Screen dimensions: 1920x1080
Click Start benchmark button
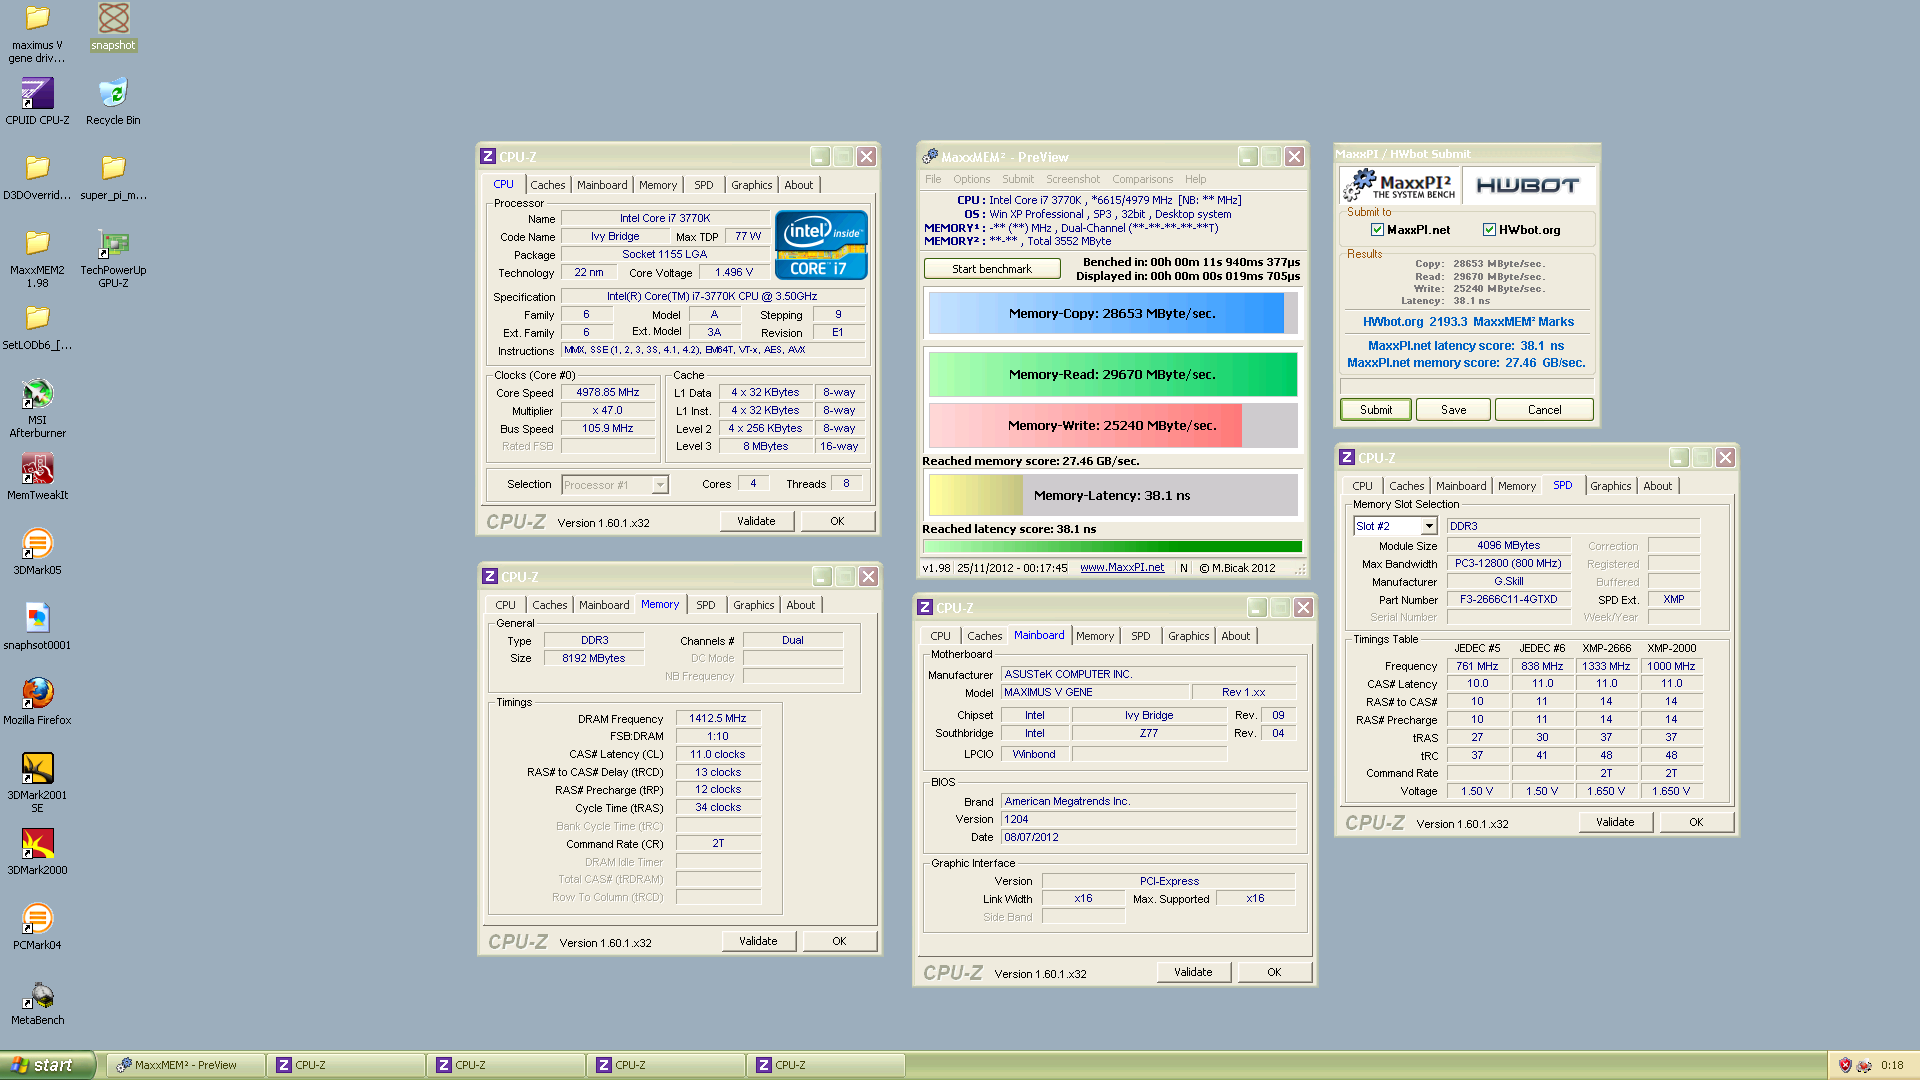pyautogui.click(x=992, y=269)
